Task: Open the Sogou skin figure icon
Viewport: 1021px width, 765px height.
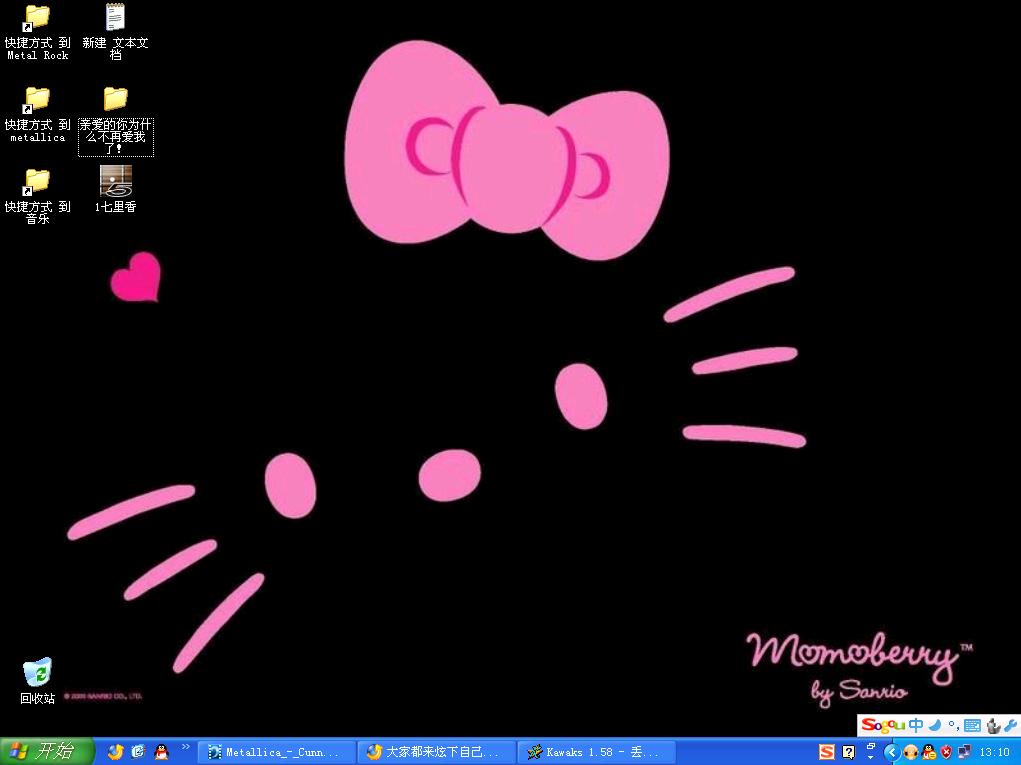Action: [993, 725]
